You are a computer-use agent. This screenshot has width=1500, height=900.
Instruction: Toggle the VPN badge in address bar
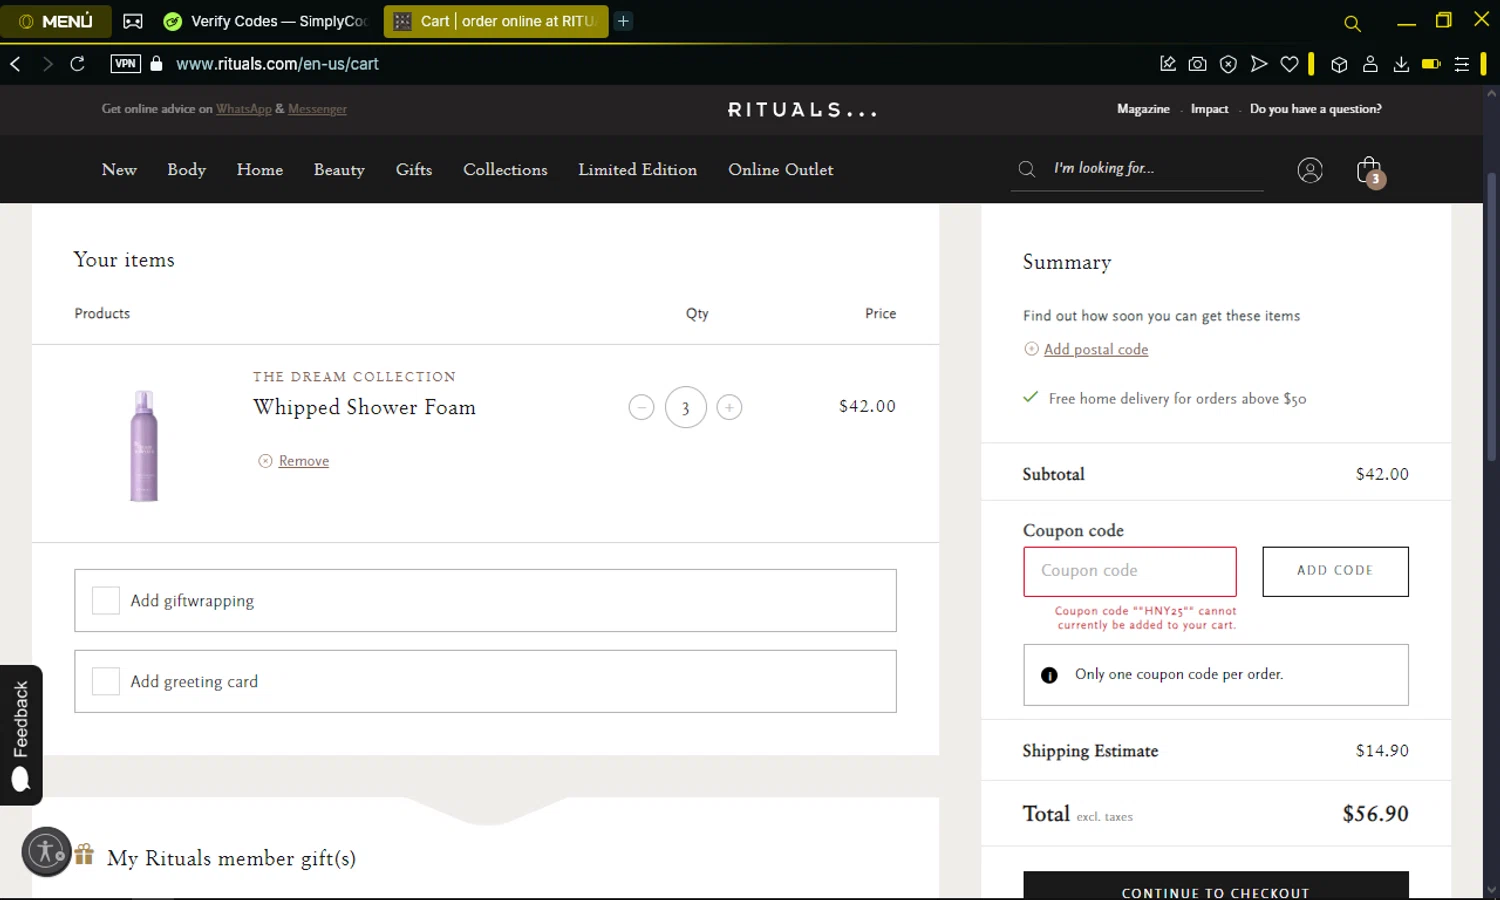click(x=125, y=64)
